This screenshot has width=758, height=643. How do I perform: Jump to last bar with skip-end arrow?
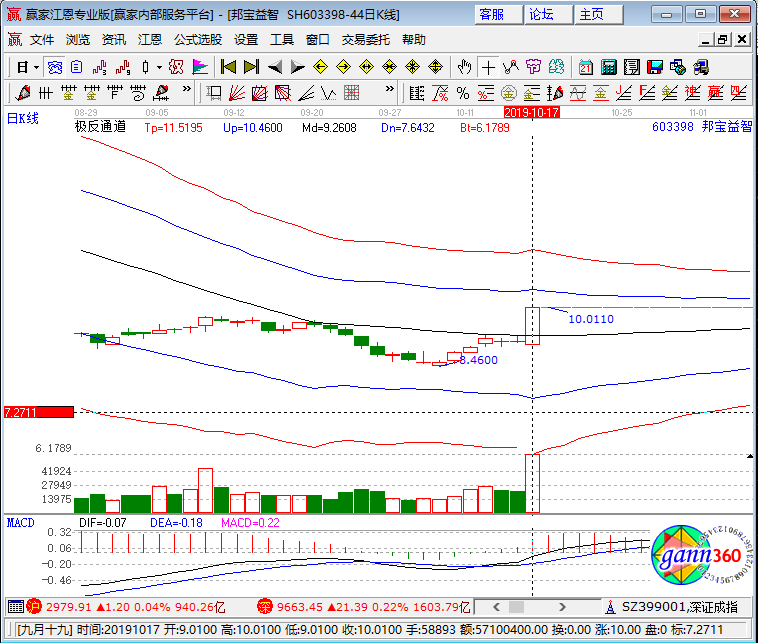click(251, 67)
